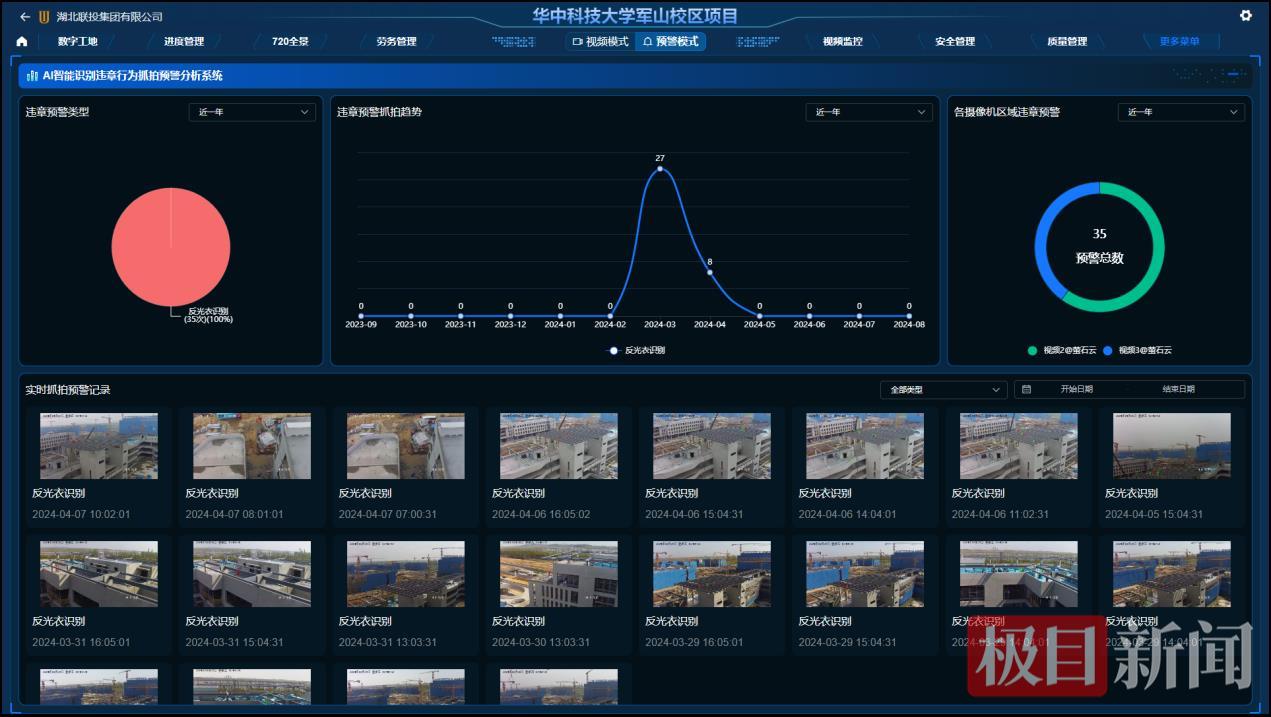Click the home icon in the navigation bar

pos(21,41)
